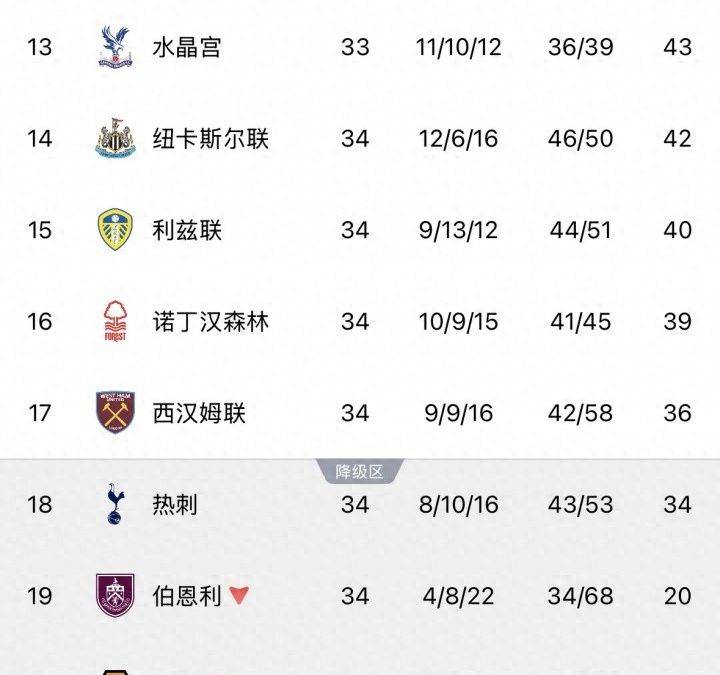Click the Crystal Palace club crest
This screenshot has height=675, width=720.
click(115, 47)
